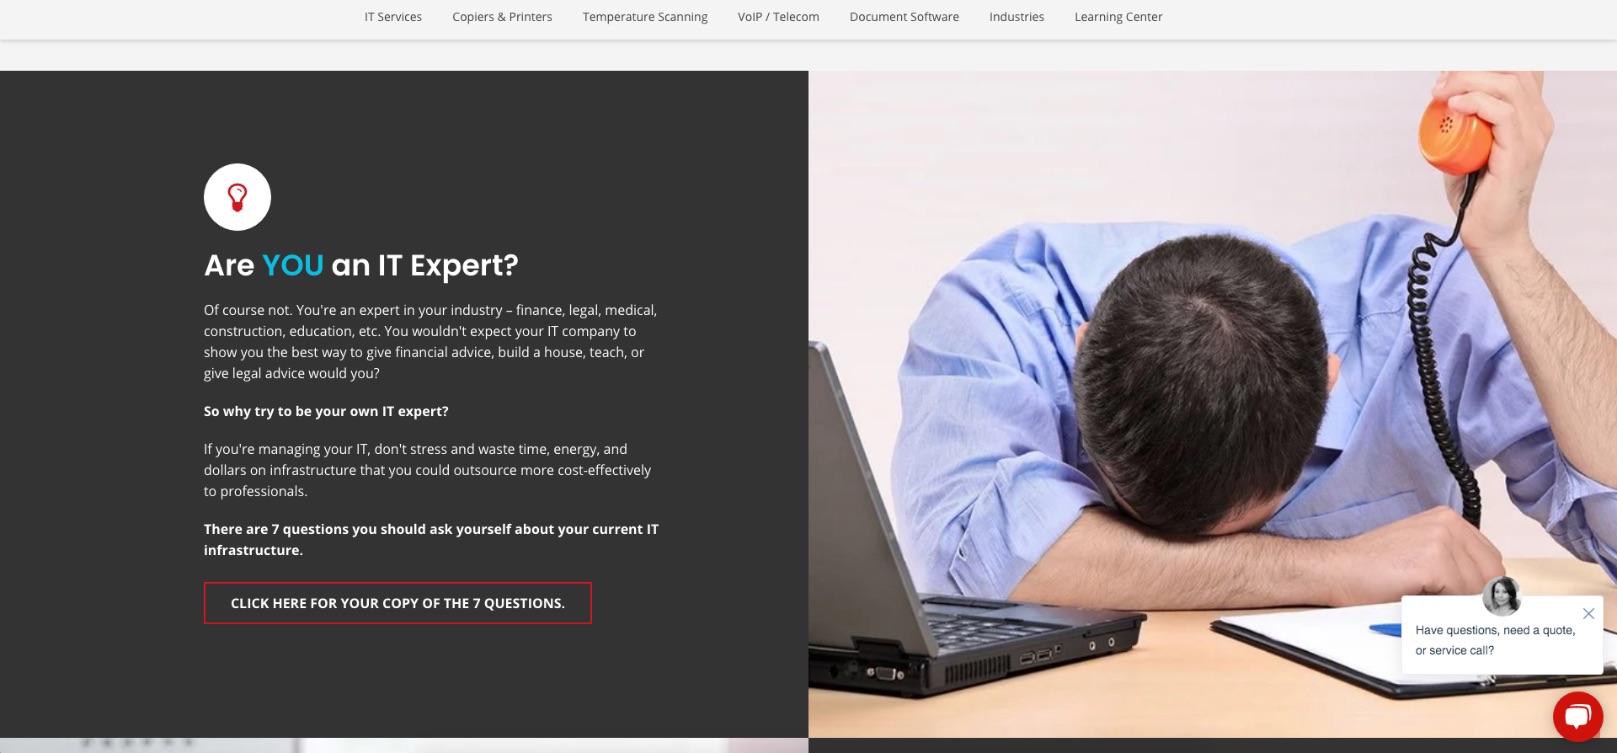
Task: Open the Copiers & Printers menu
Action: pyautogui.click(x=502, y=17)
